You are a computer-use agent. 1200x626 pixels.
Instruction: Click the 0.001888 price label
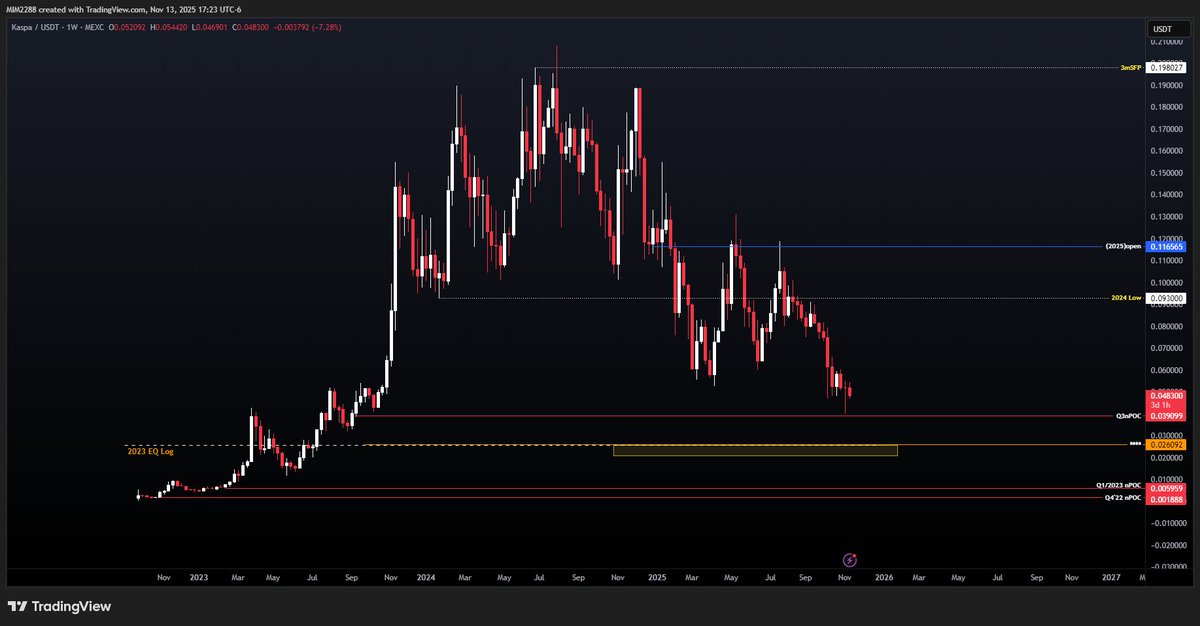[x=1165, y=498]
